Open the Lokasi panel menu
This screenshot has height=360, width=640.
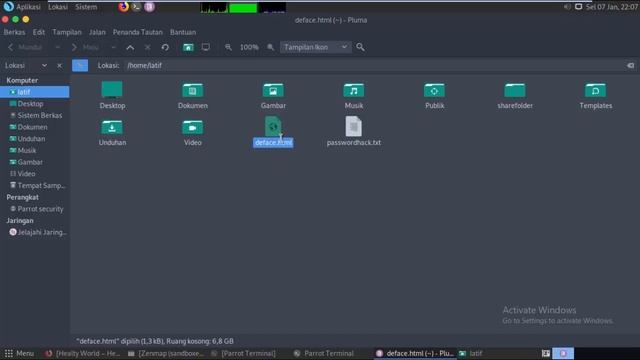point(58,7)
